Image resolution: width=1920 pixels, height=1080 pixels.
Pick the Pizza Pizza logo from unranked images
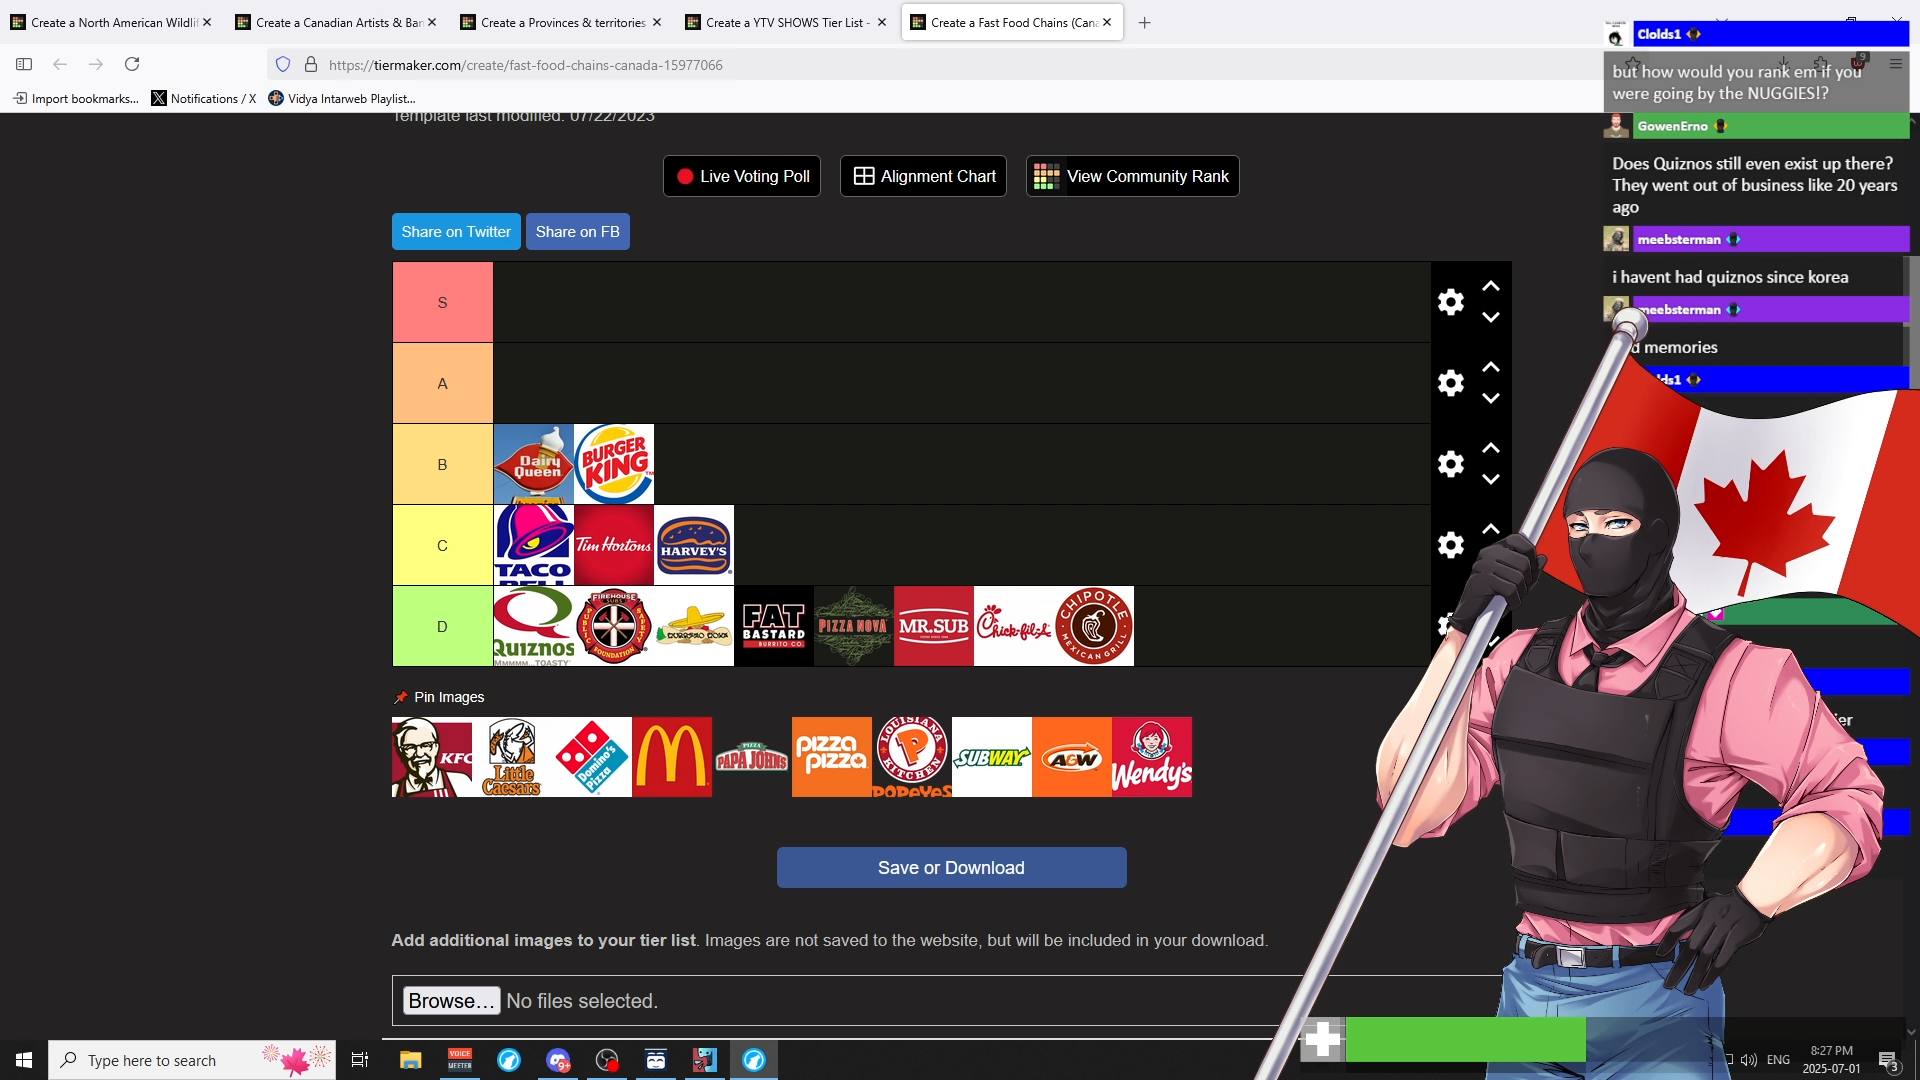click(x=832, y=757)
